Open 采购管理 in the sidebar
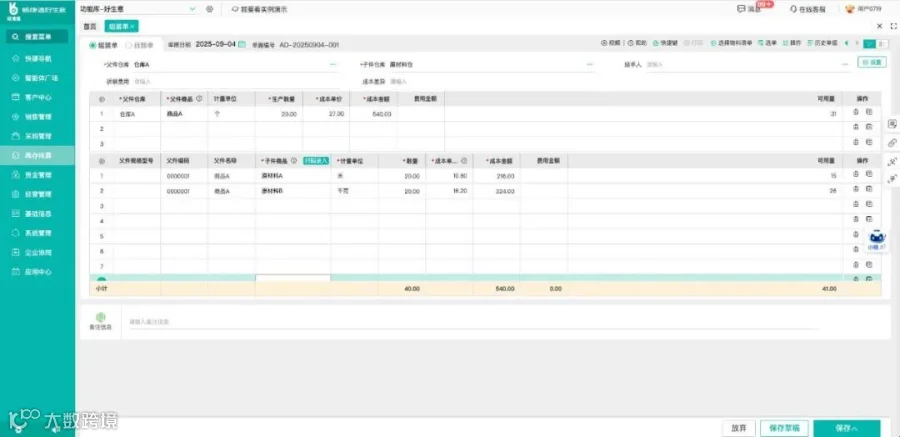 pos(37,137)
